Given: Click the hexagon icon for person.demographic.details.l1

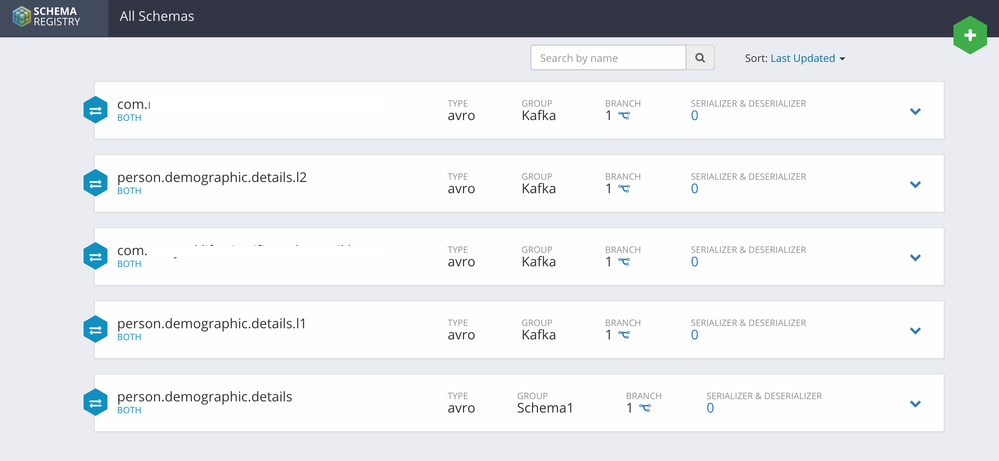Looking at the screenshot, I should (x=95, y=330).
